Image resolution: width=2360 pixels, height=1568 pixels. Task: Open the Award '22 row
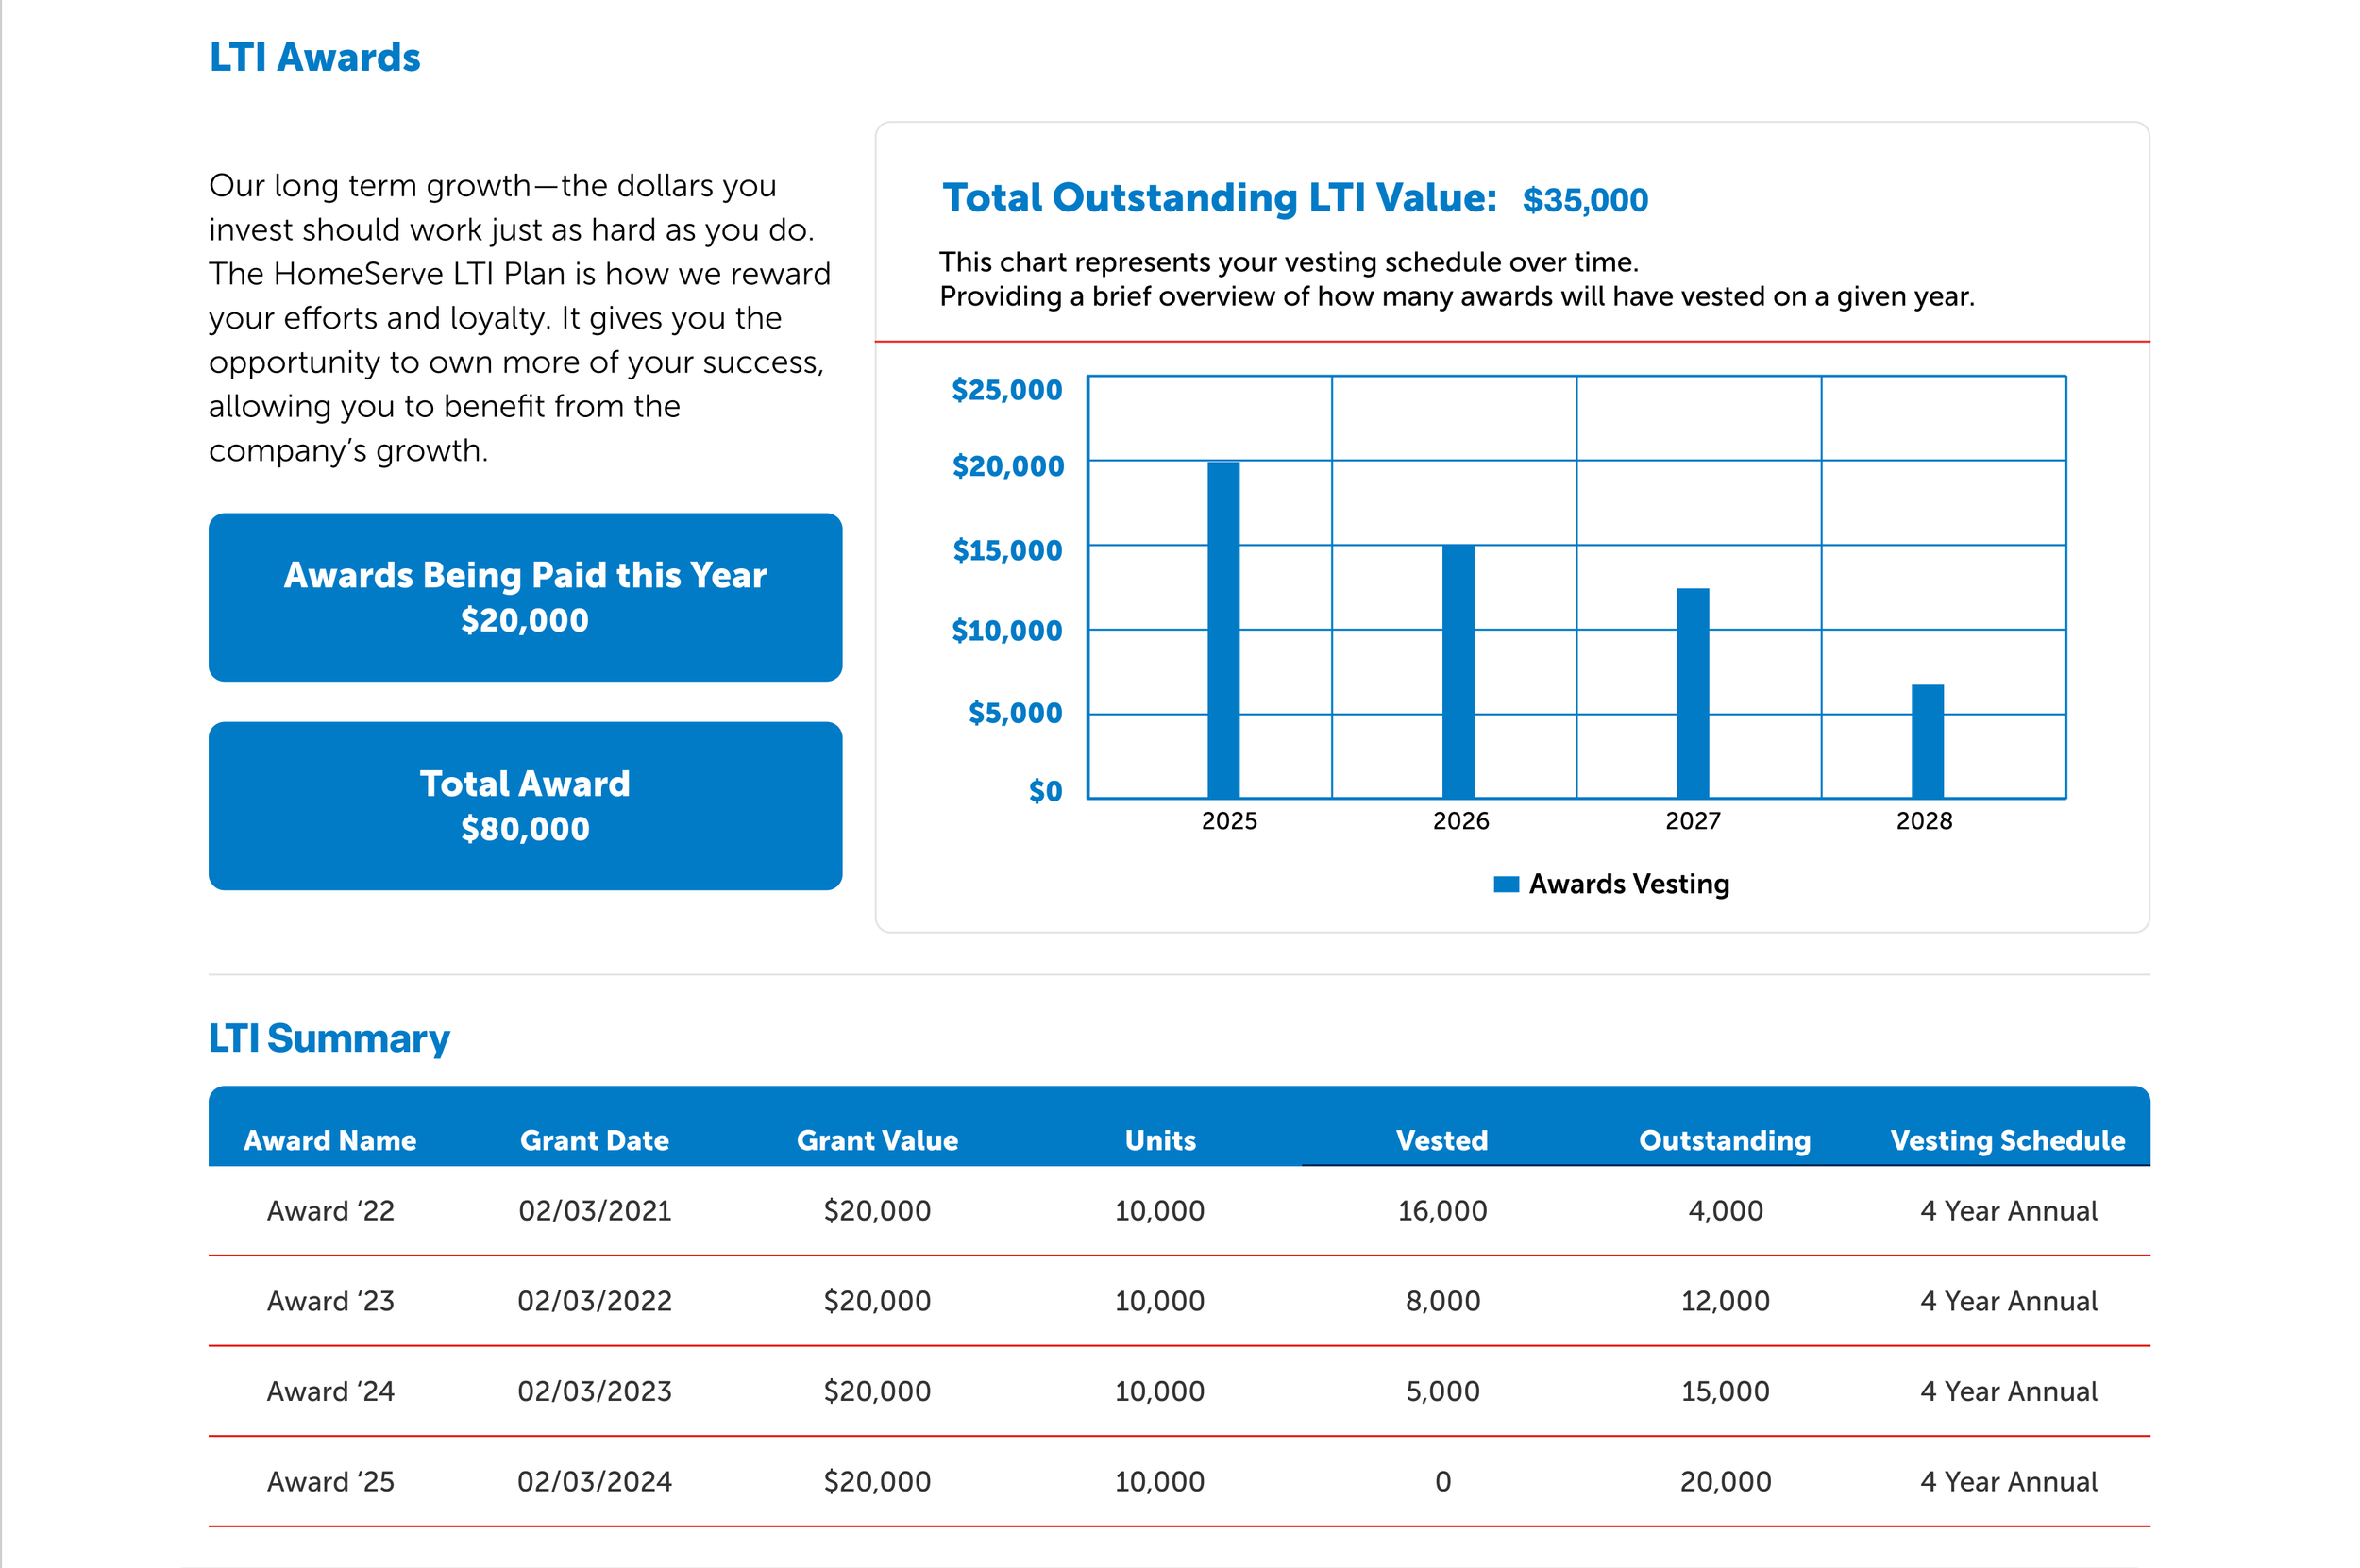[x=330, y=1211]
